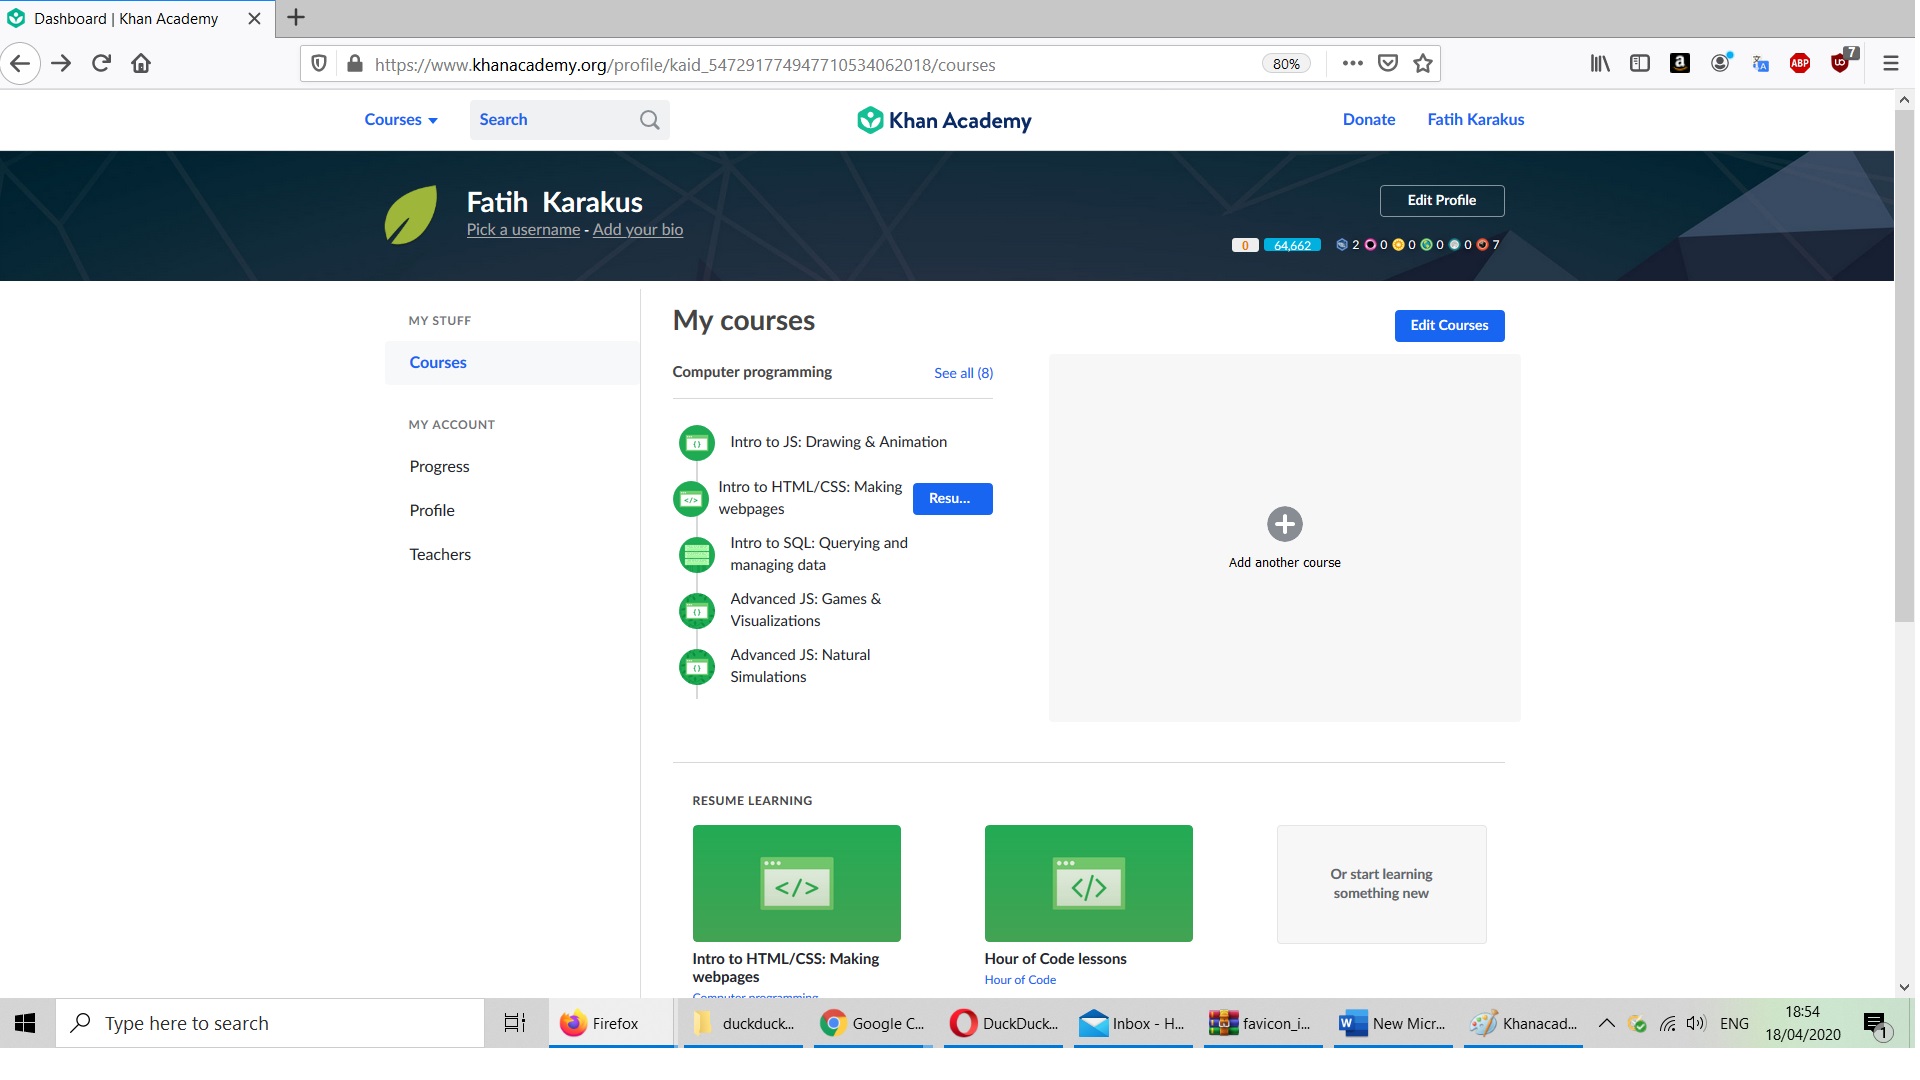Open Task View on the taskbar
1920x1080 pixels.
tap(515, 1023)
